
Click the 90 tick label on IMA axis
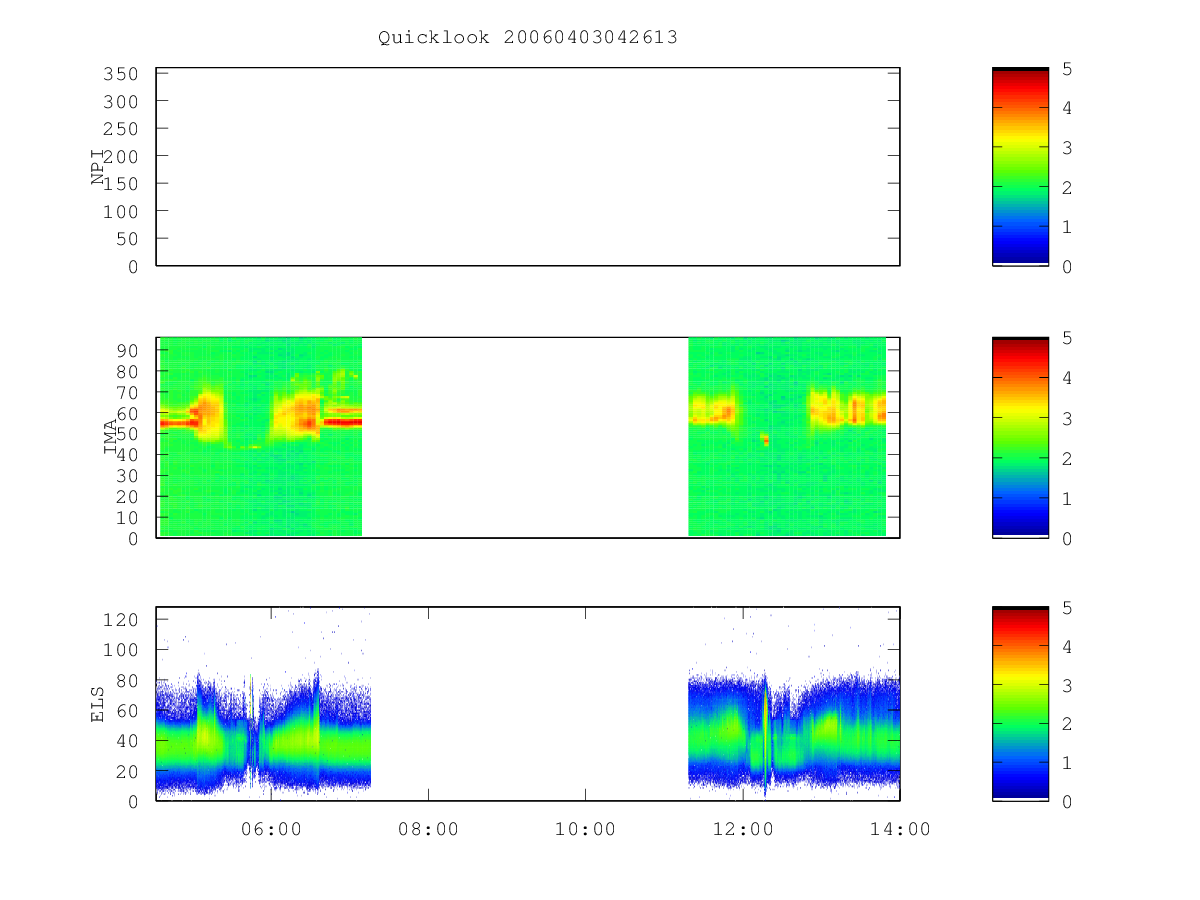click(126, 350)
